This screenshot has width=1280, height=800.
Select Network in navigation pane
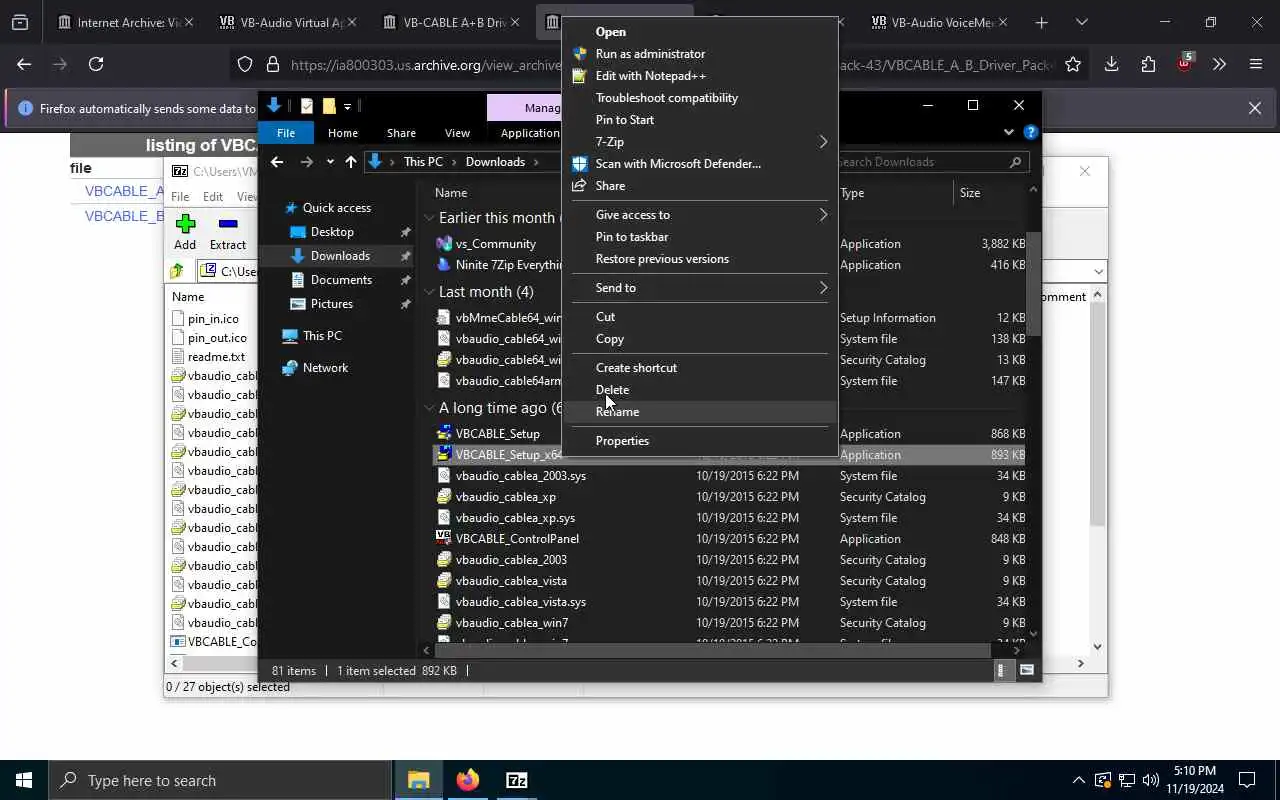[x=325, y=368]
